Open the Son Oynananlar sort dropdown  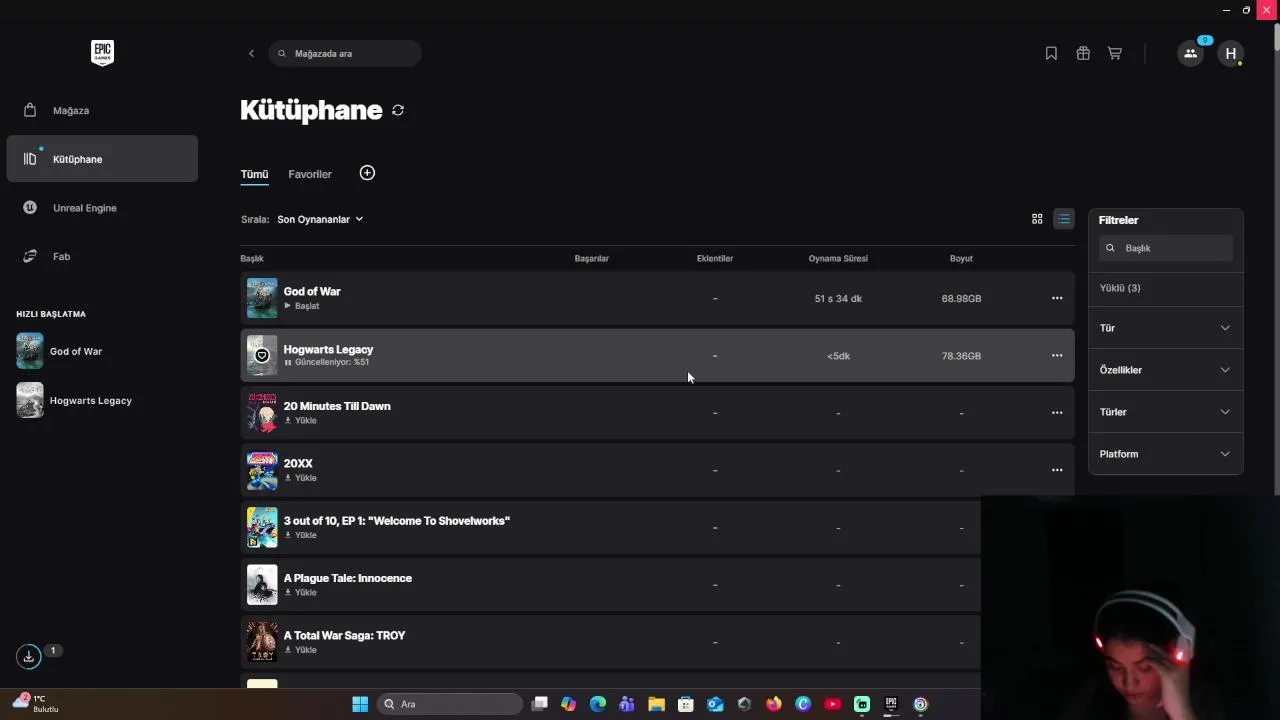(x=320, y=219)
